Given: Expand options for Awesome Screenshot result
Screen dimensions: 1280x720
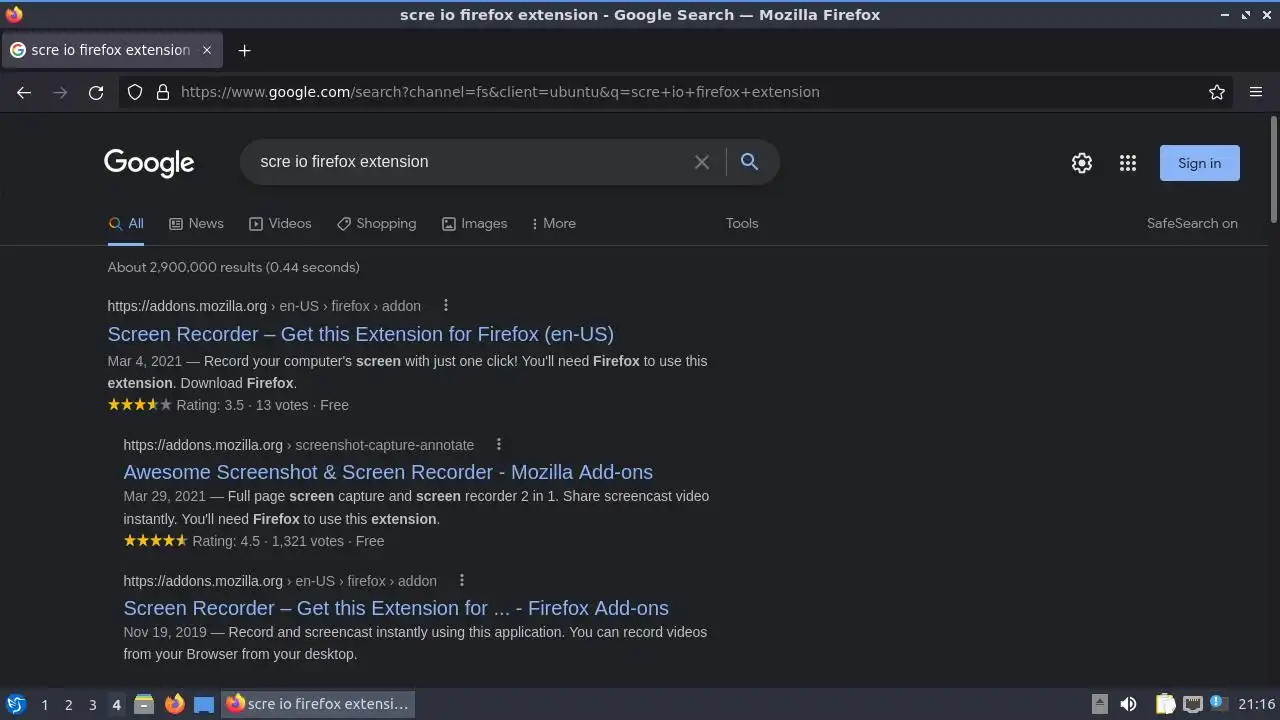Looking at the screenshot, I should 499,444.
